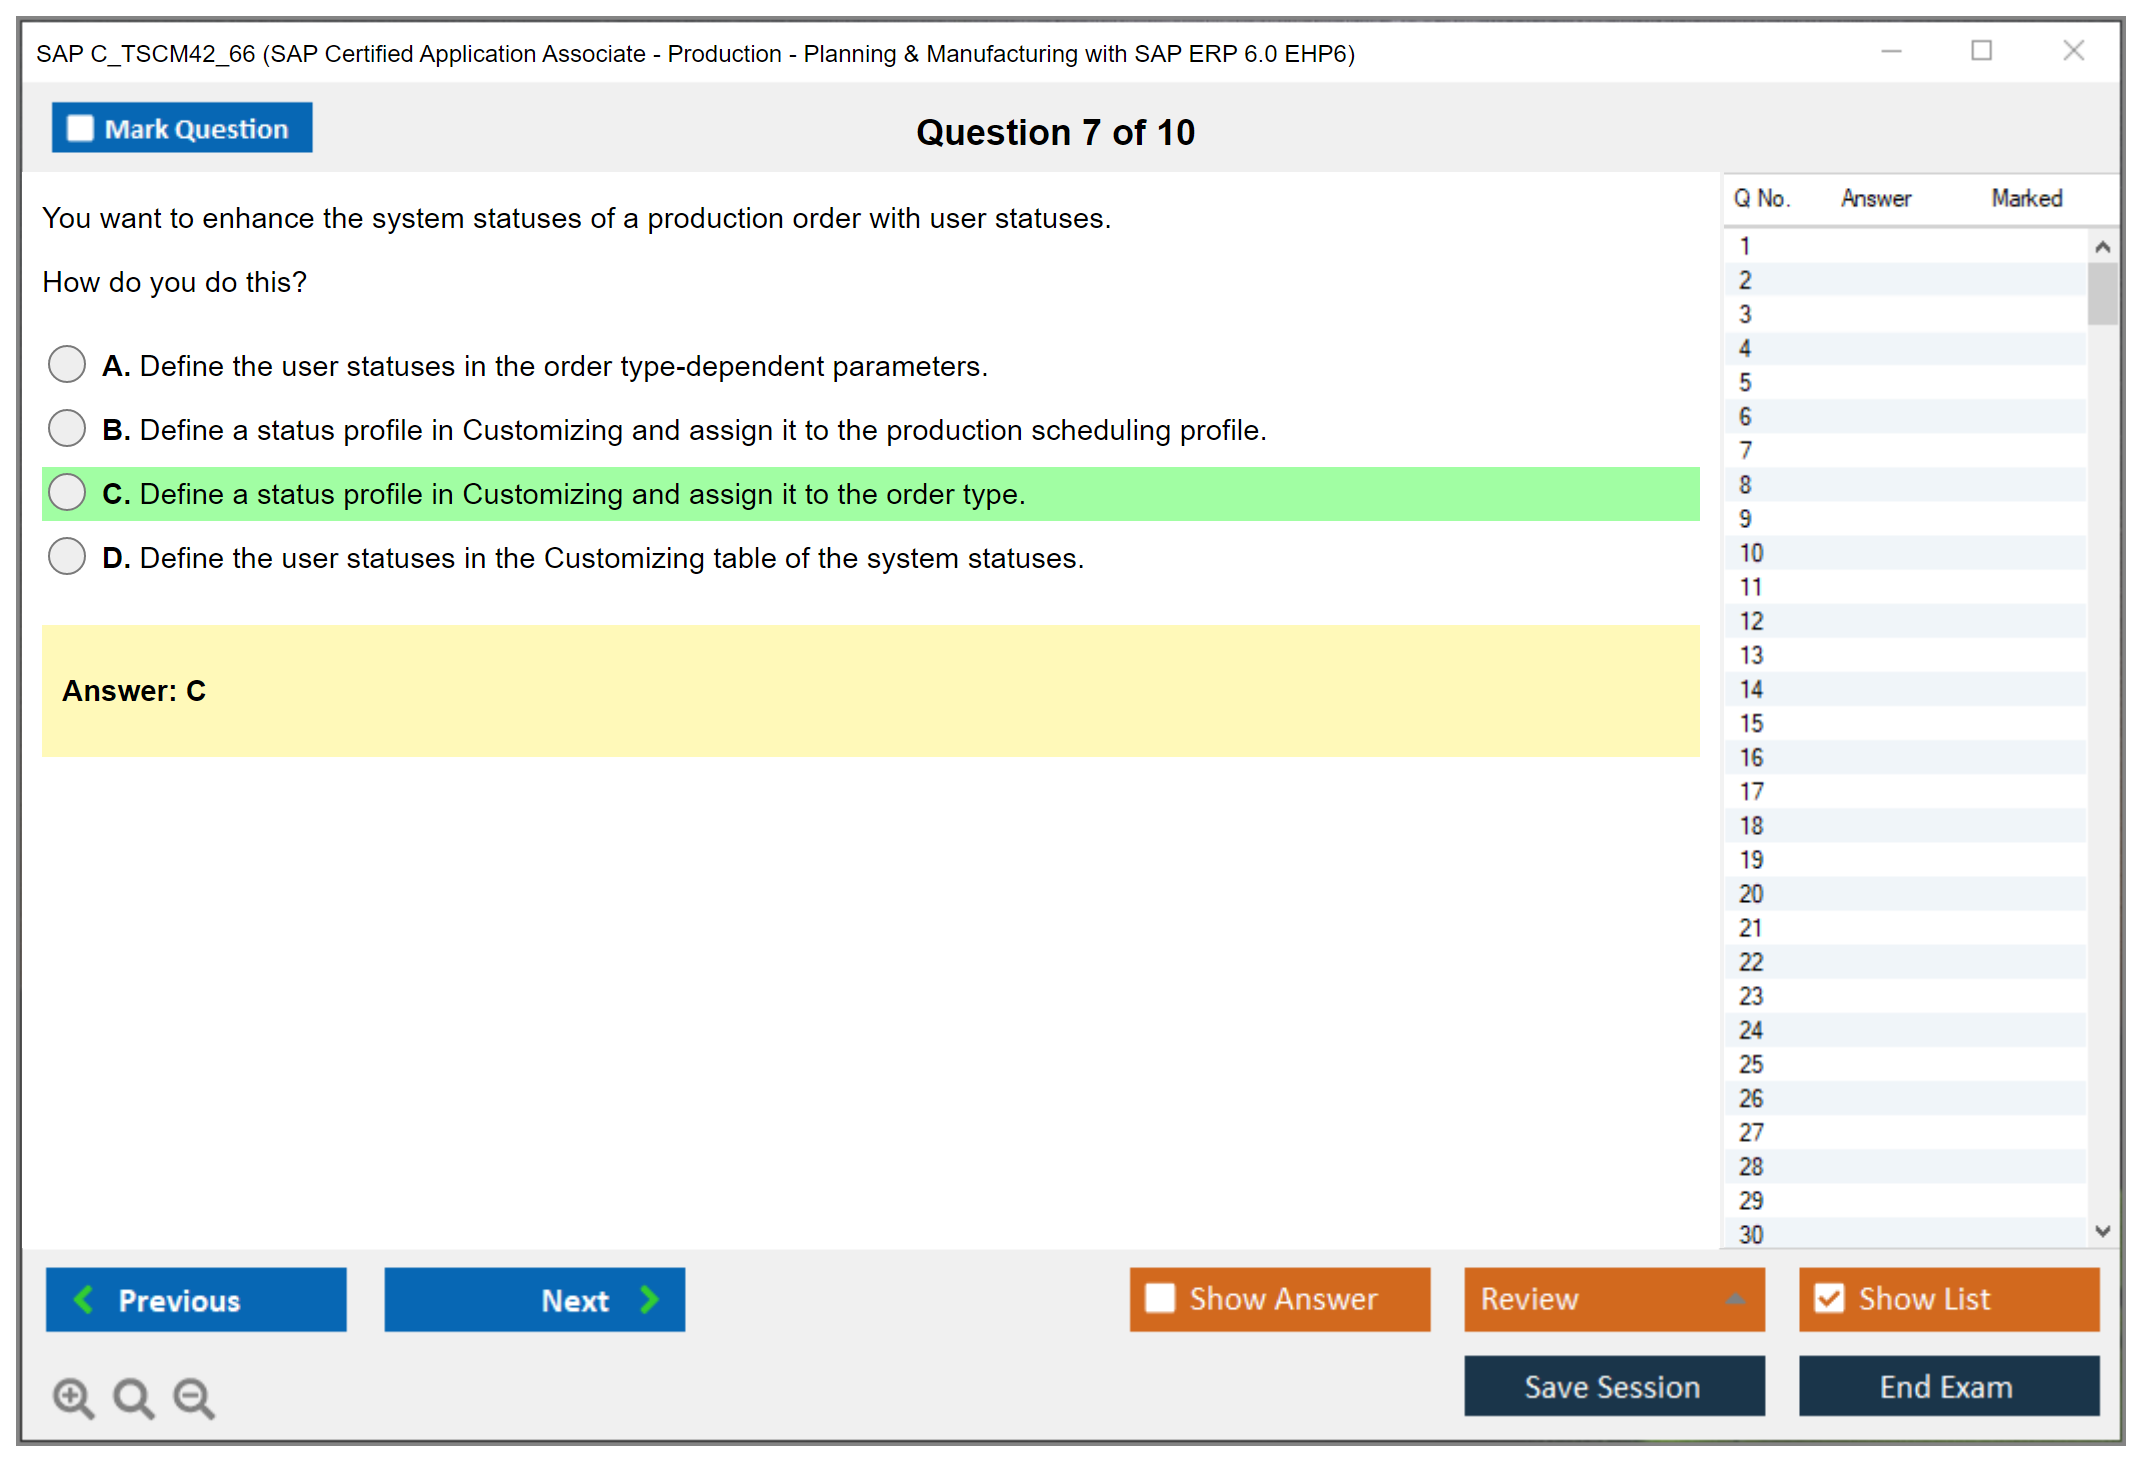Click the End Exam button
This screenshot has width=2150, height=1470.
pyautogui.click(x=1947, y=1386)
